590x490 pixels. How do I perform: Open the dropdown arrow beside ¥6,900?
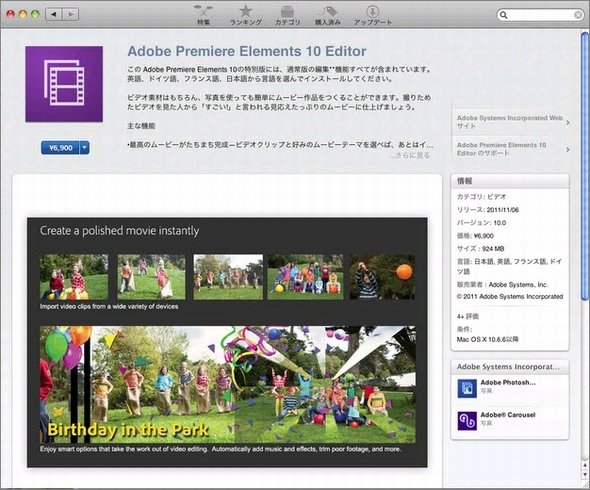coord(85,148)
